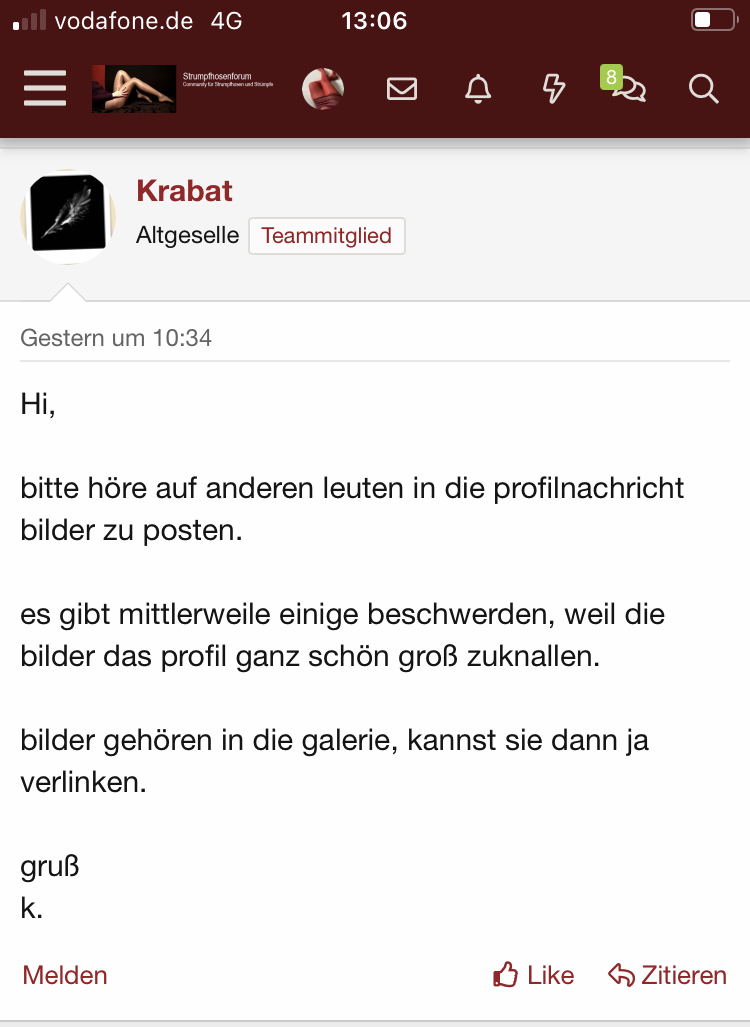This screenshot has height=1027, width=750.
Task: View Krabat's feather avatar picture
Action: 68,217
